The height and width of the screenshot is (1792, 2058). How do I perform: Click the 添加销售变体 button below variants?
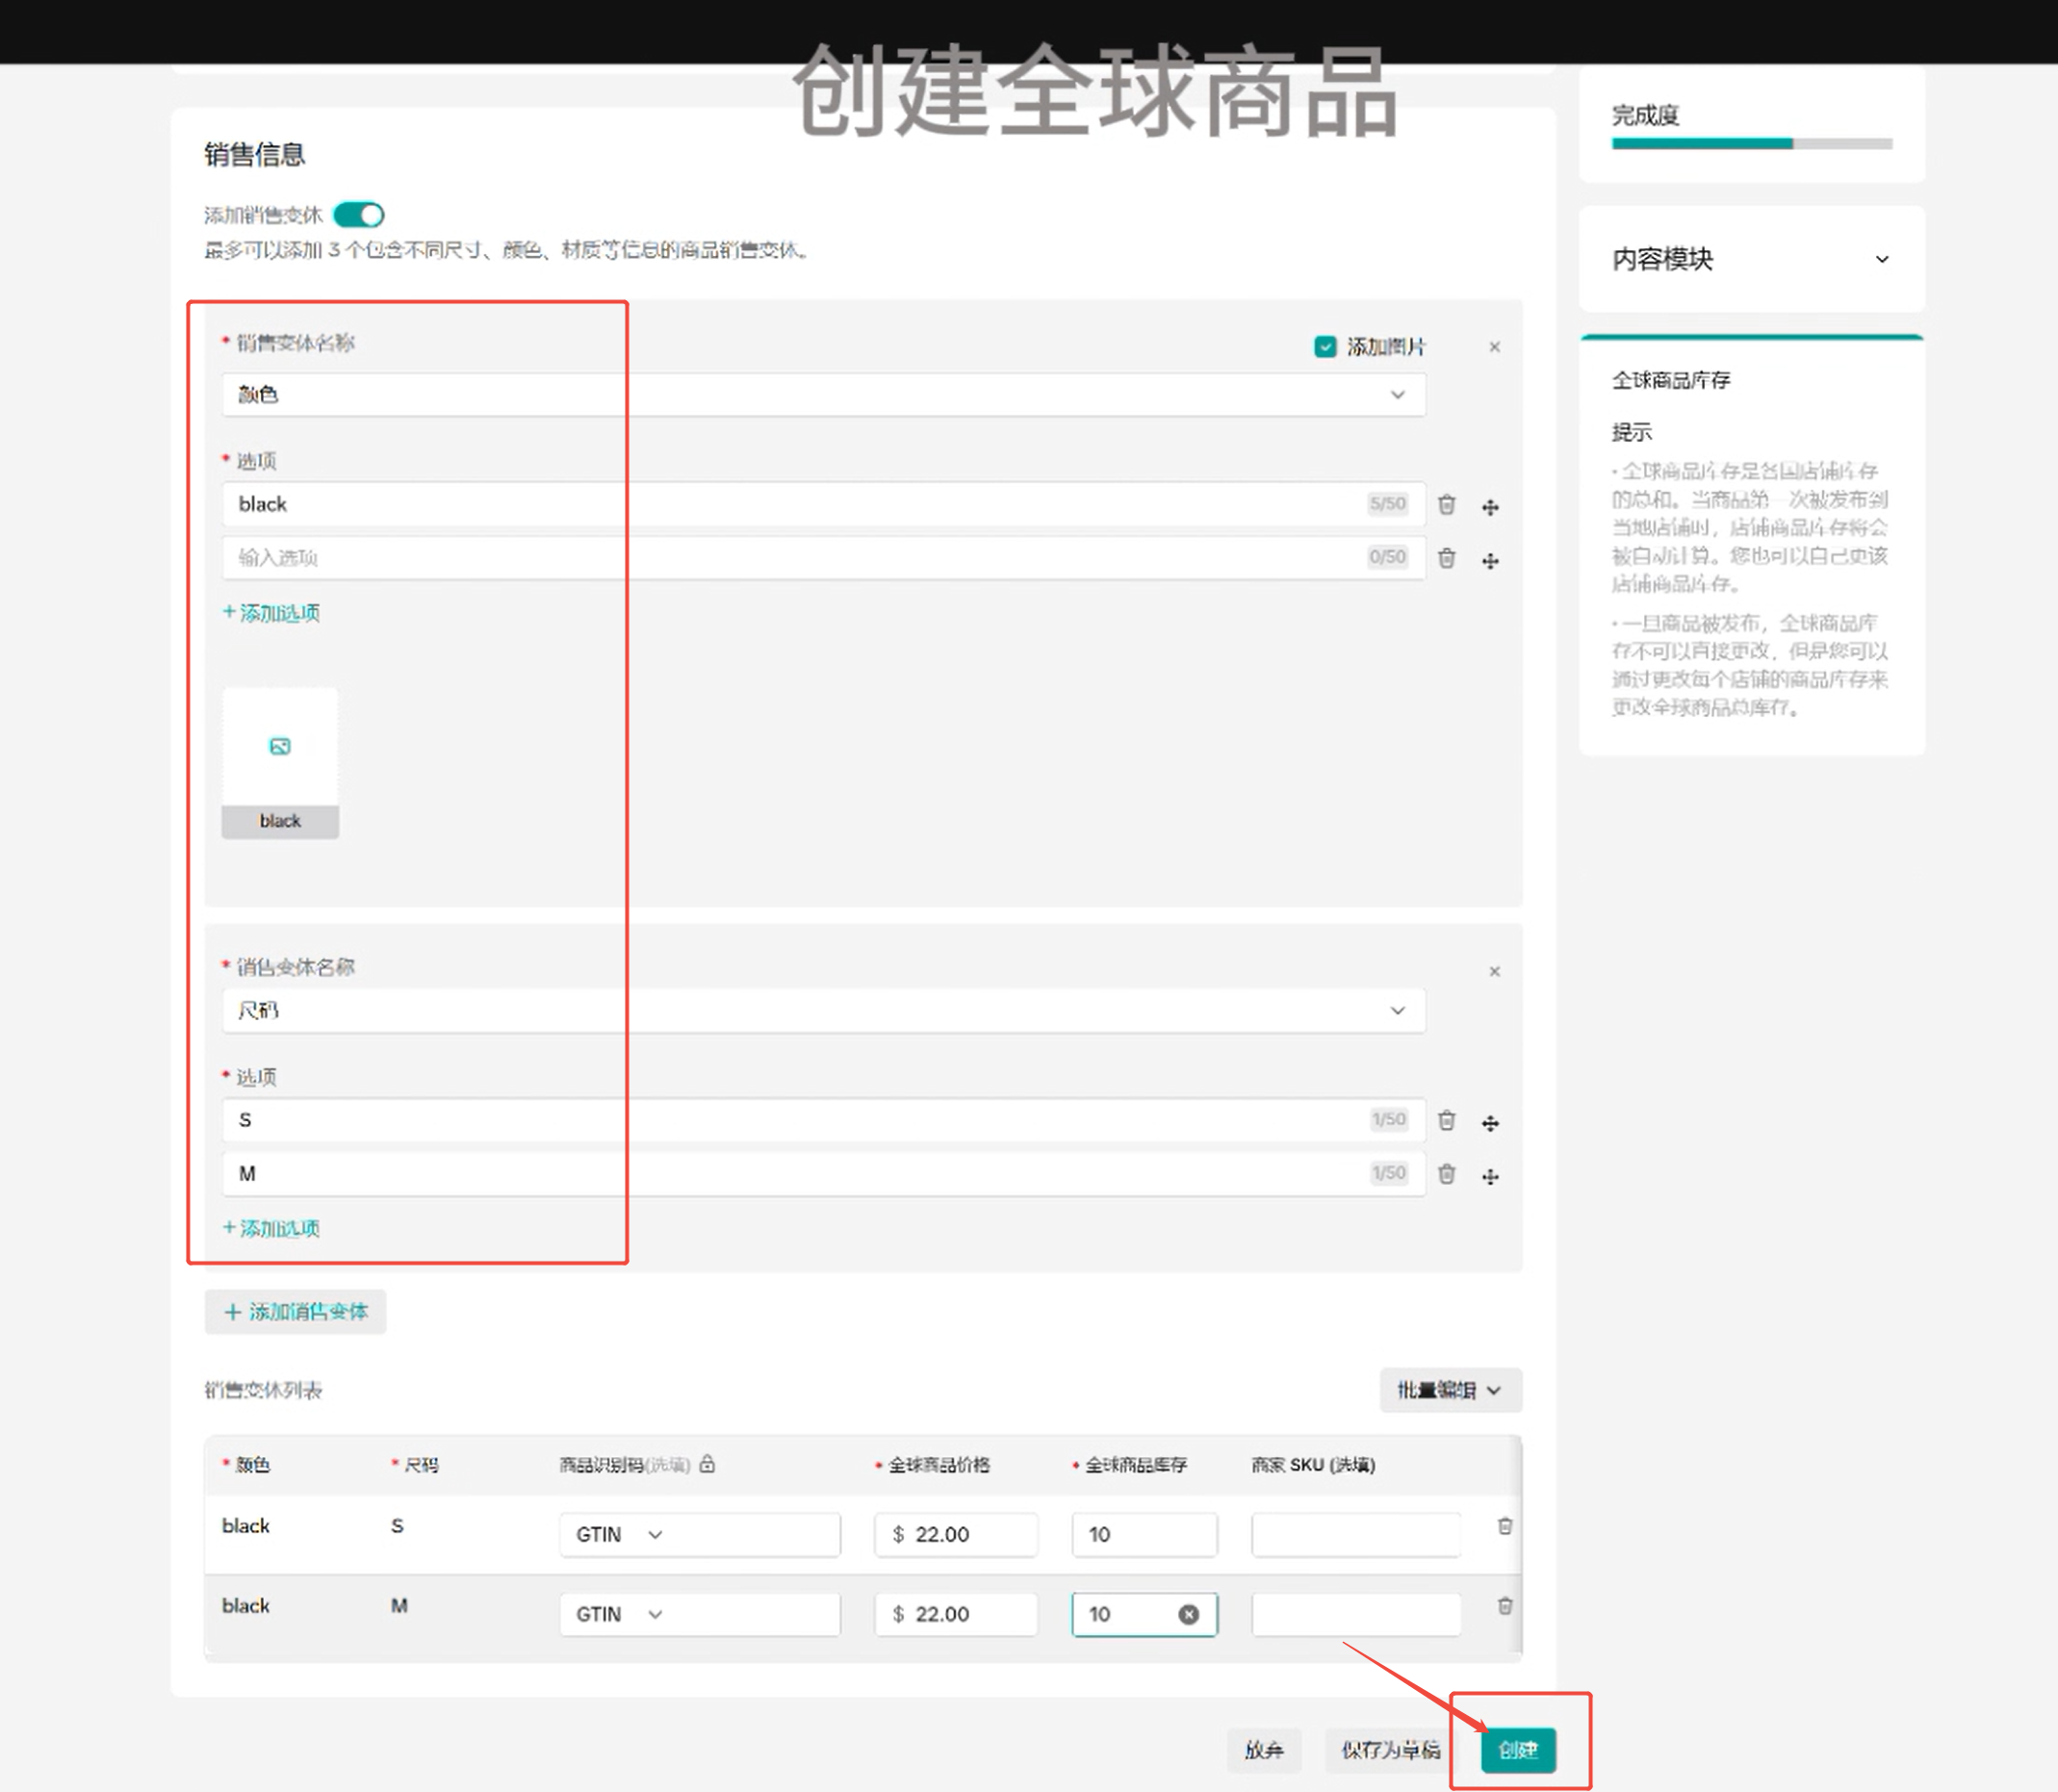[295, 1311]
